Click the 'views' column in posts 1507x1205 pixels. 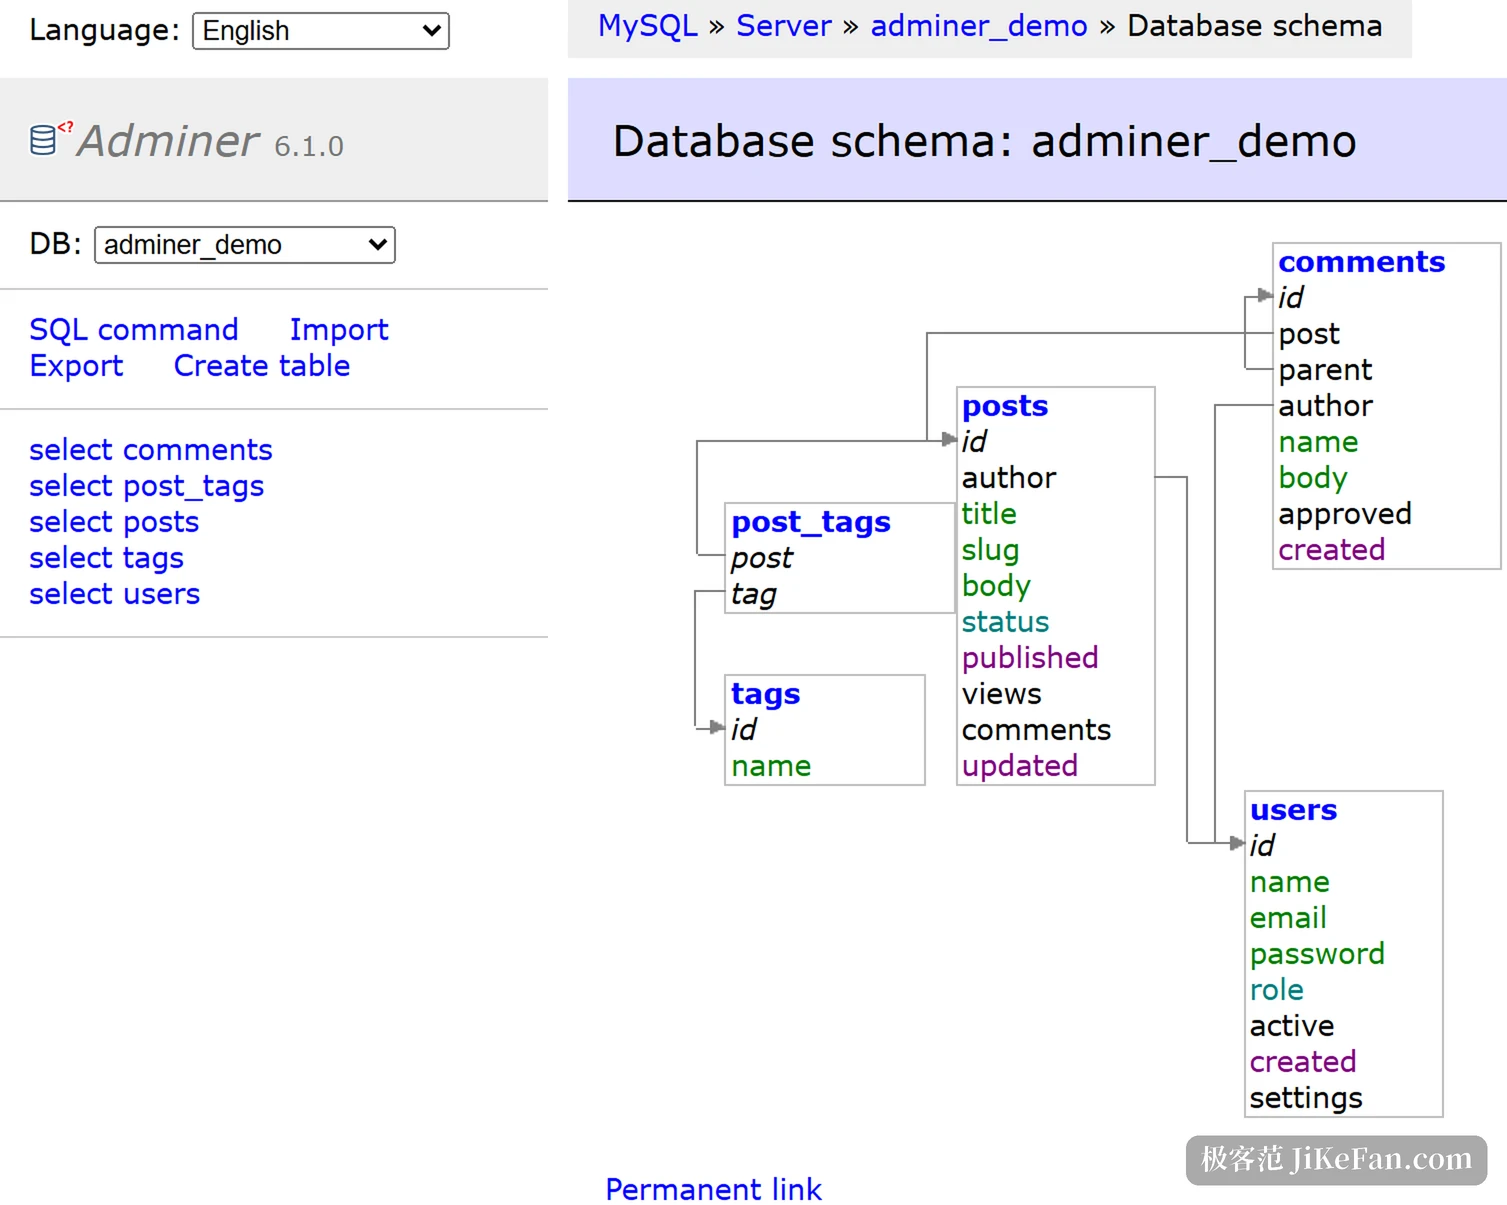(1002, 694)
